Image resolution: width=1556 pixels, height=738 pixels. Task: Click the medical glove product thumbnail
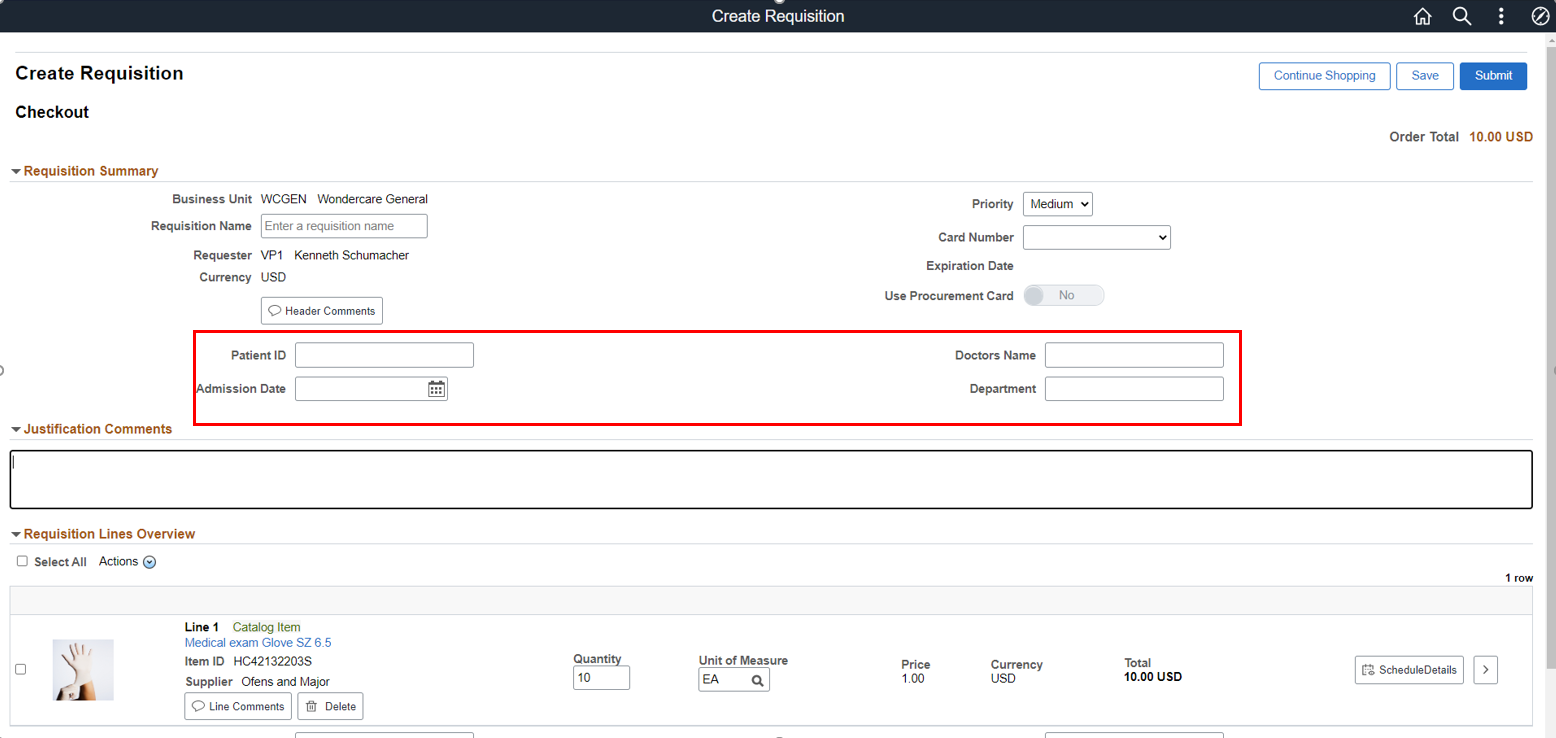[x=83, y=670]
